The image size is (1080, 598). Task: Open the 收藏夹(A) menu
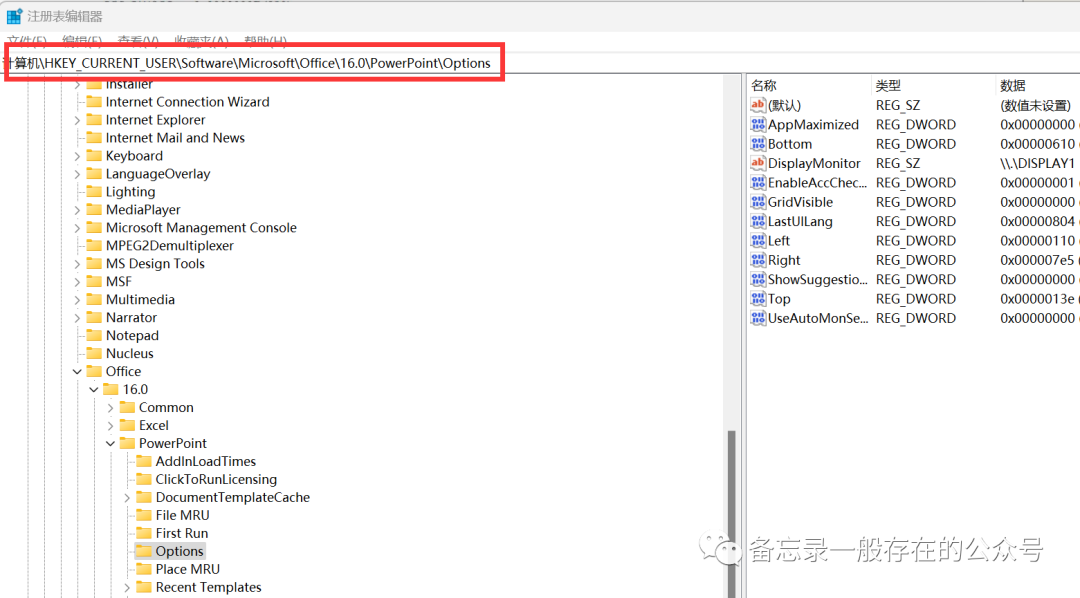201,41
